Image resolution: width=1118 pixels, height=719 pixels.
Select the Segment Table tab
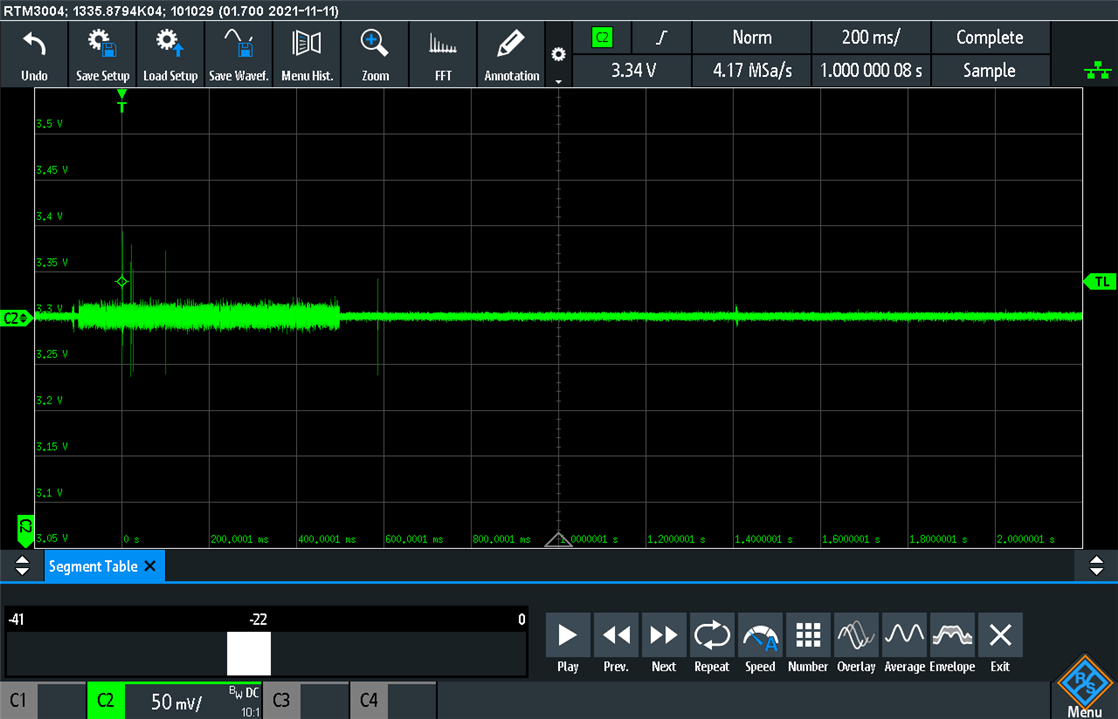93,566
